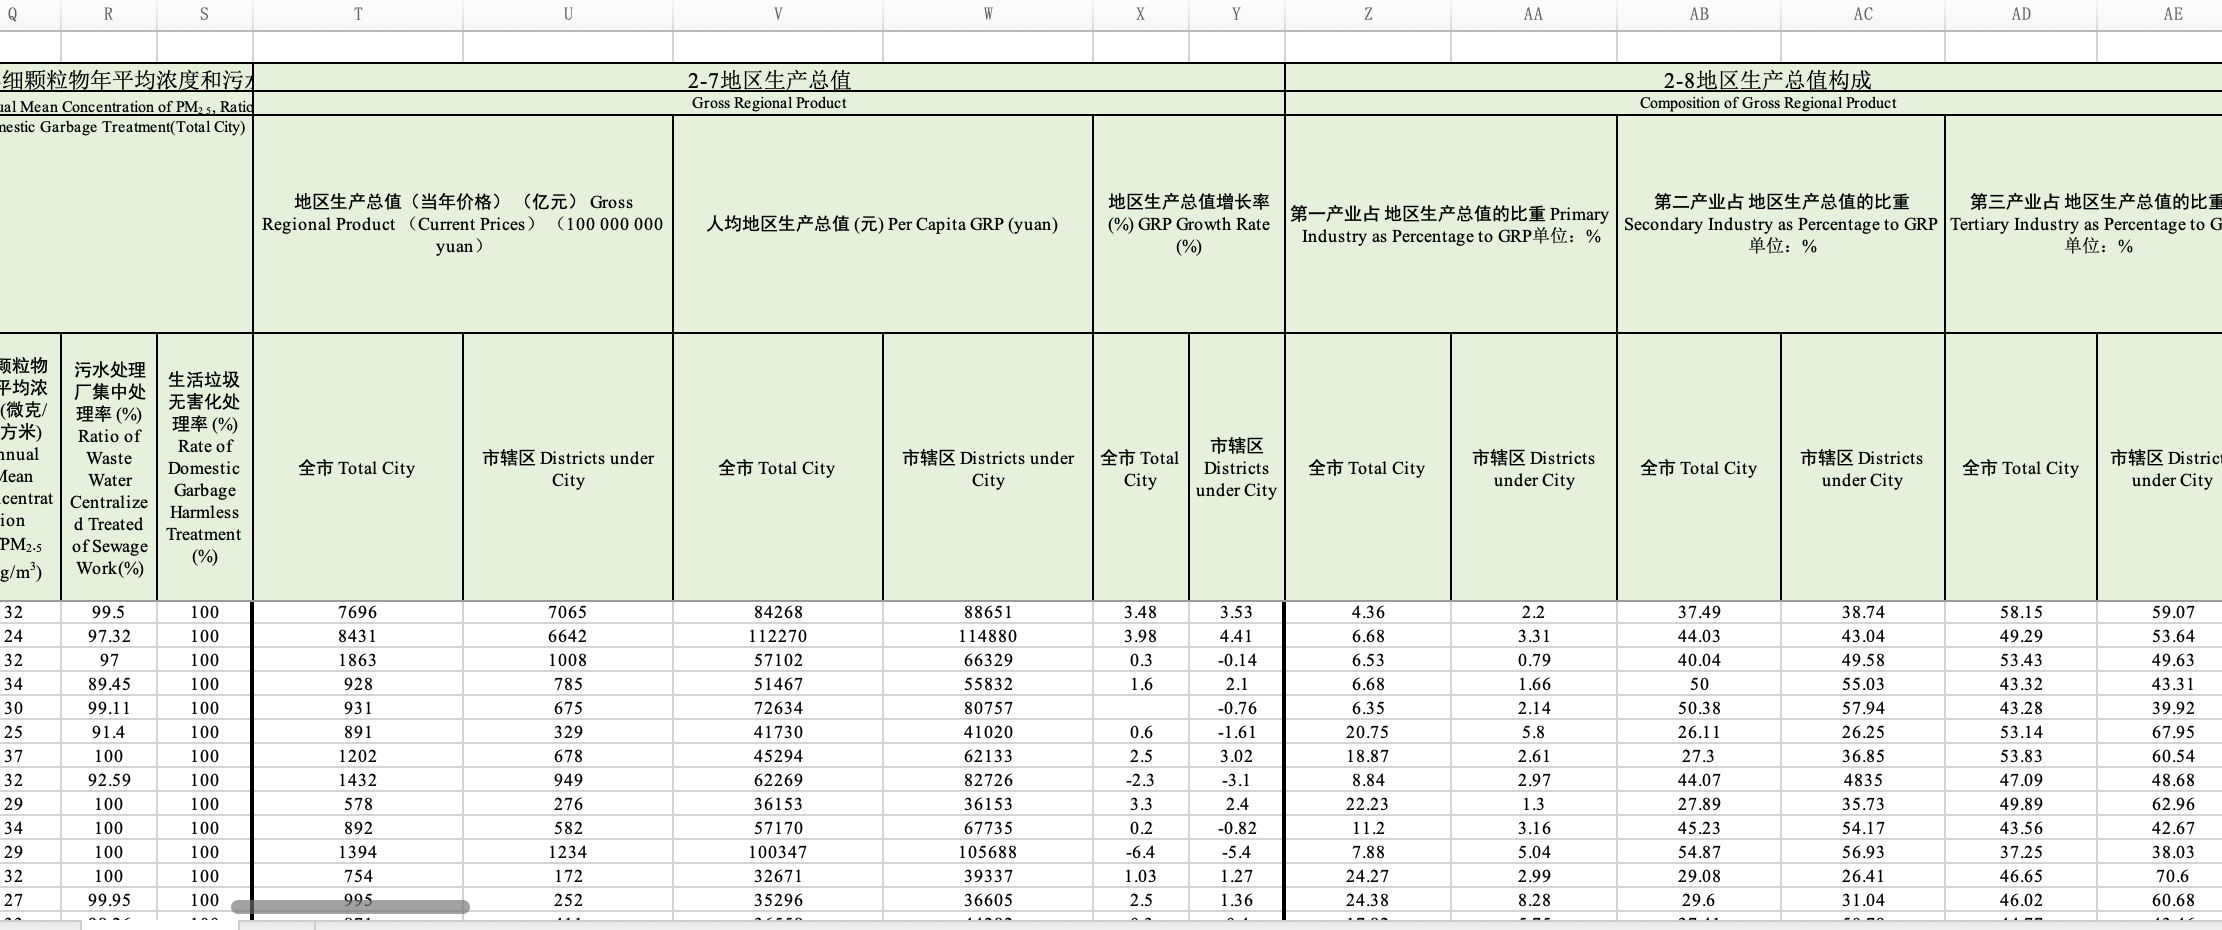Select column AC header
Viewport: 2222px width, 930px height.
coord(1863,14)
